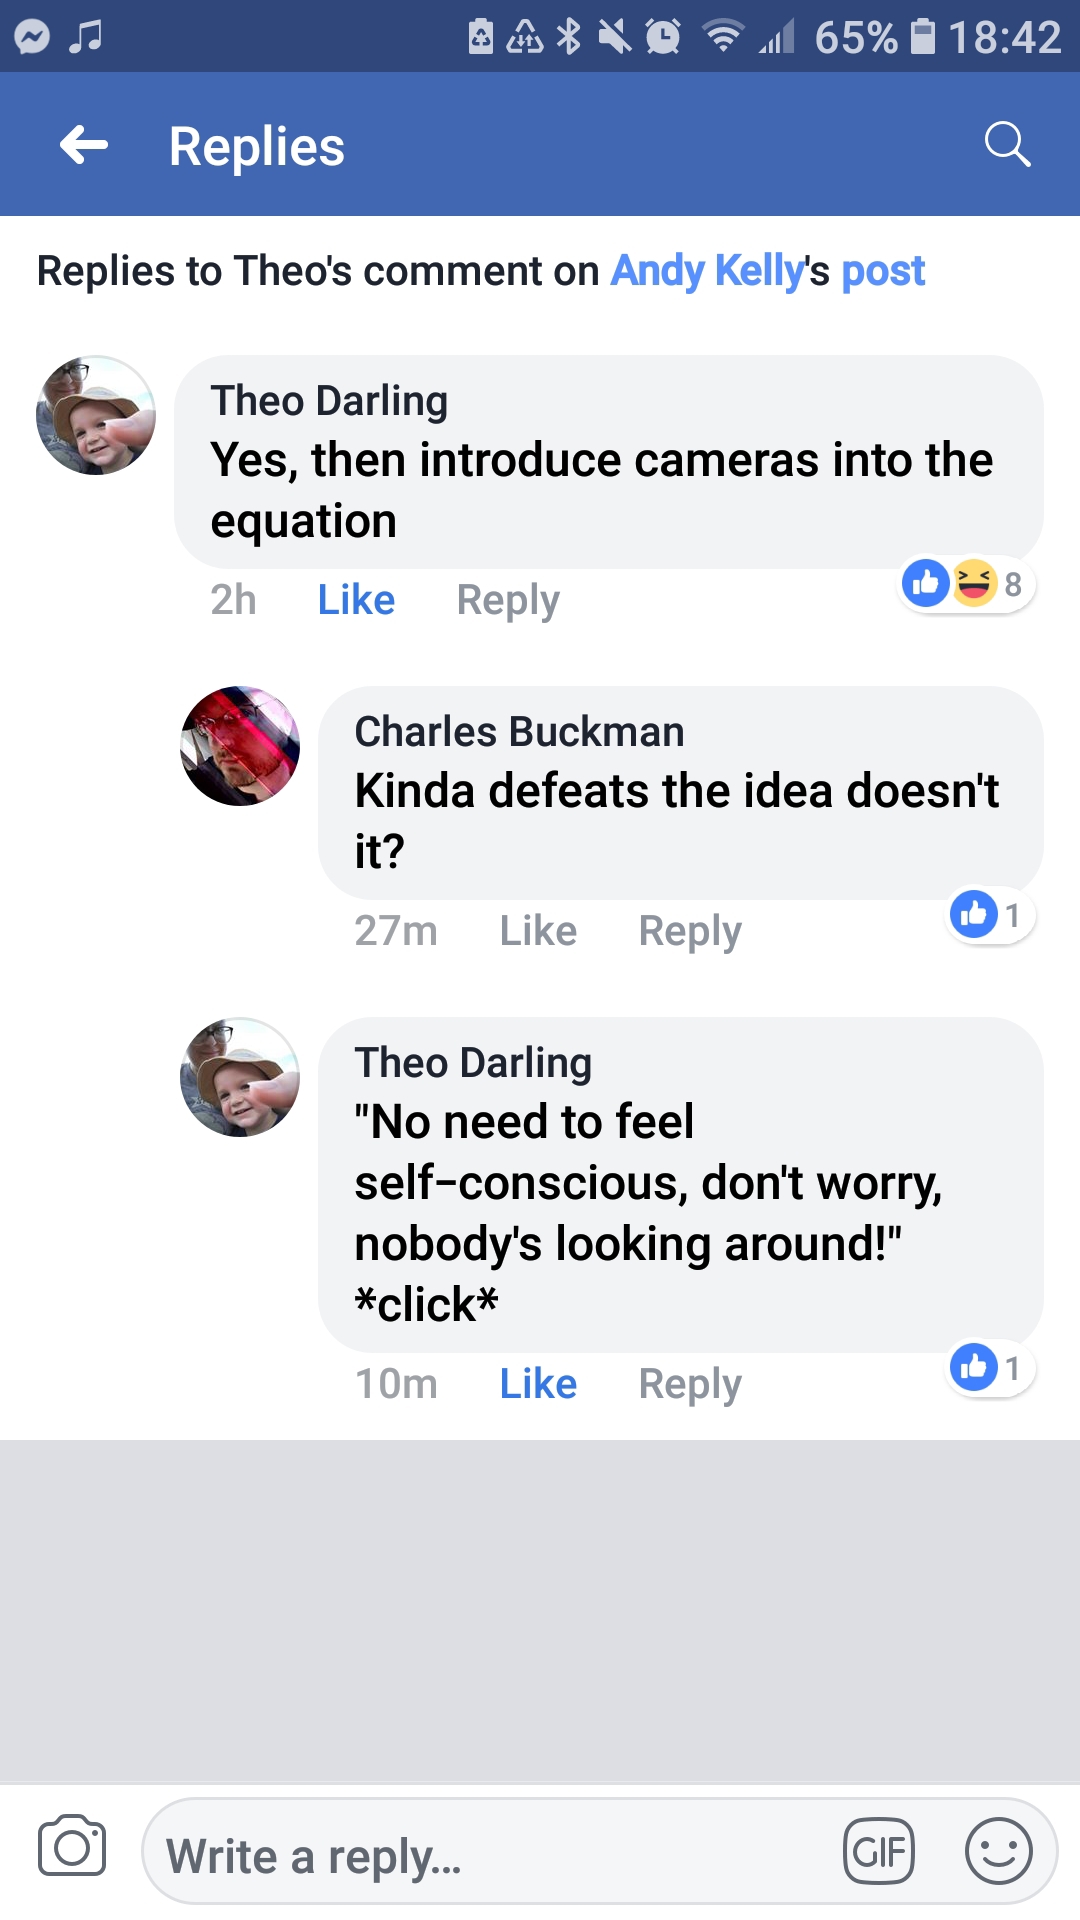Reply to Theo's 10-minute-old comment
The width and height of the screenshot is (1080, 1920).
pos(690,1384)
